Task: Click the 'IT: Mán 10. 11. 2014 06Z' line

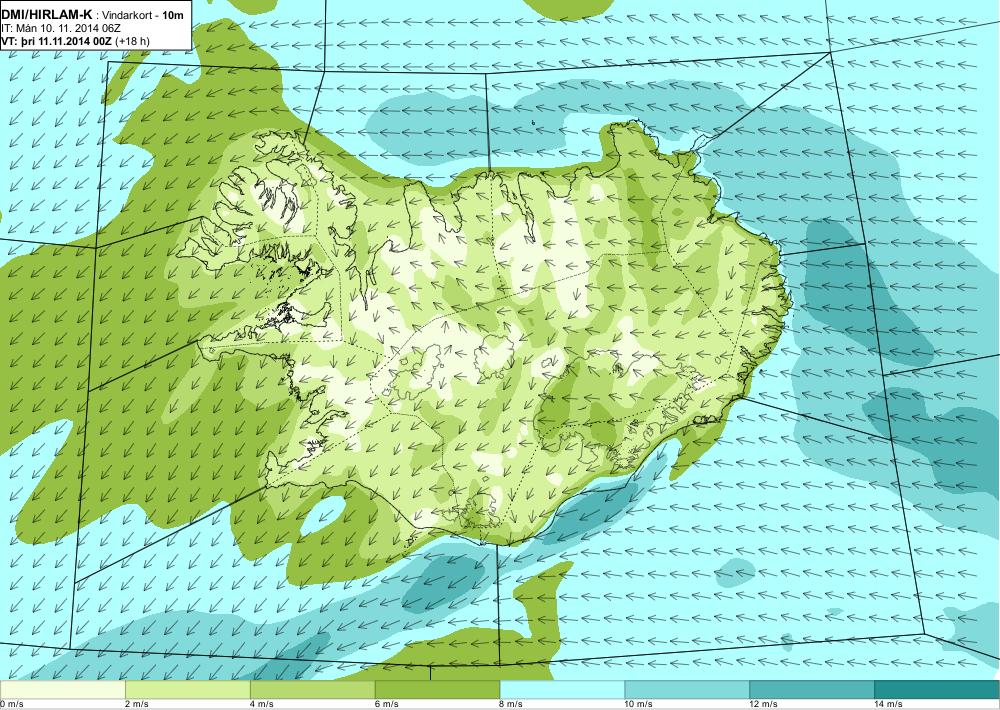Action: [x=61, y=29]
